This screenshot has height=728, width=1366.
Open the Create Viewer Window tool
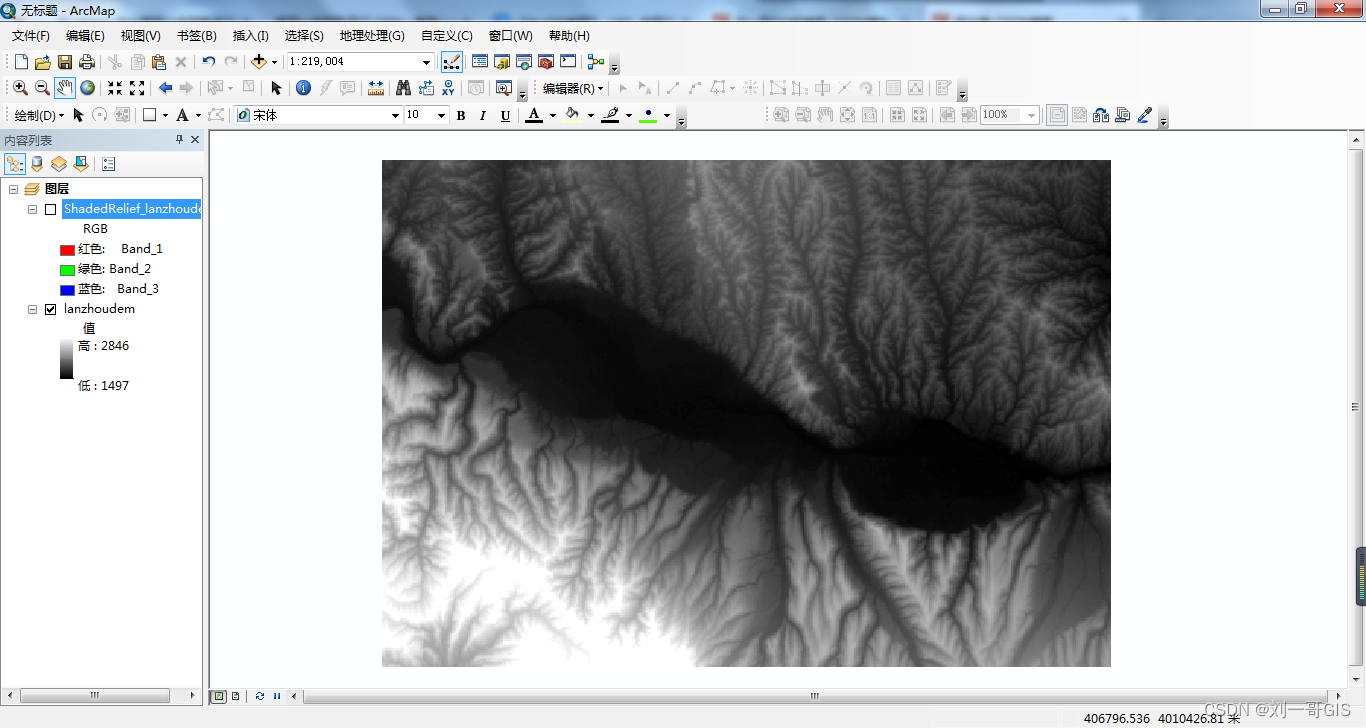click(x=503, y=88)
